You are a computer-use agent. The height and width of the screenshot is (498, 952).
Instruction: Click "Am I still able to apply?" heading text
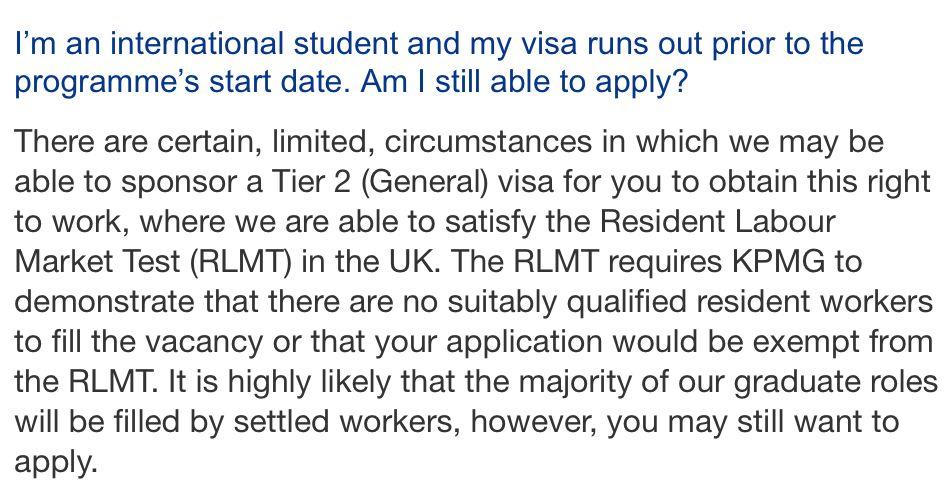point(524,83)
